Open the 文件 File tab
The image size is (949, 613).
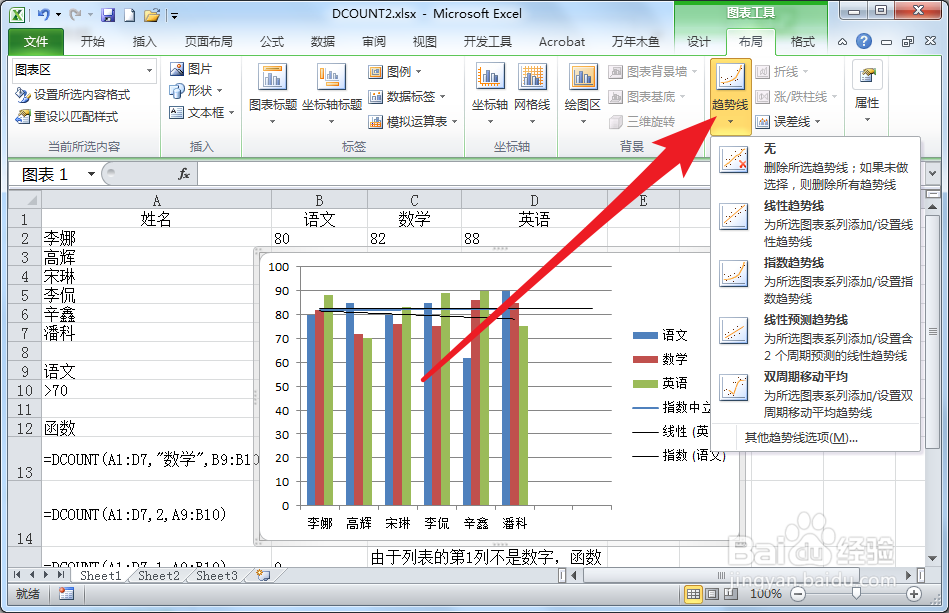(36, 41)
